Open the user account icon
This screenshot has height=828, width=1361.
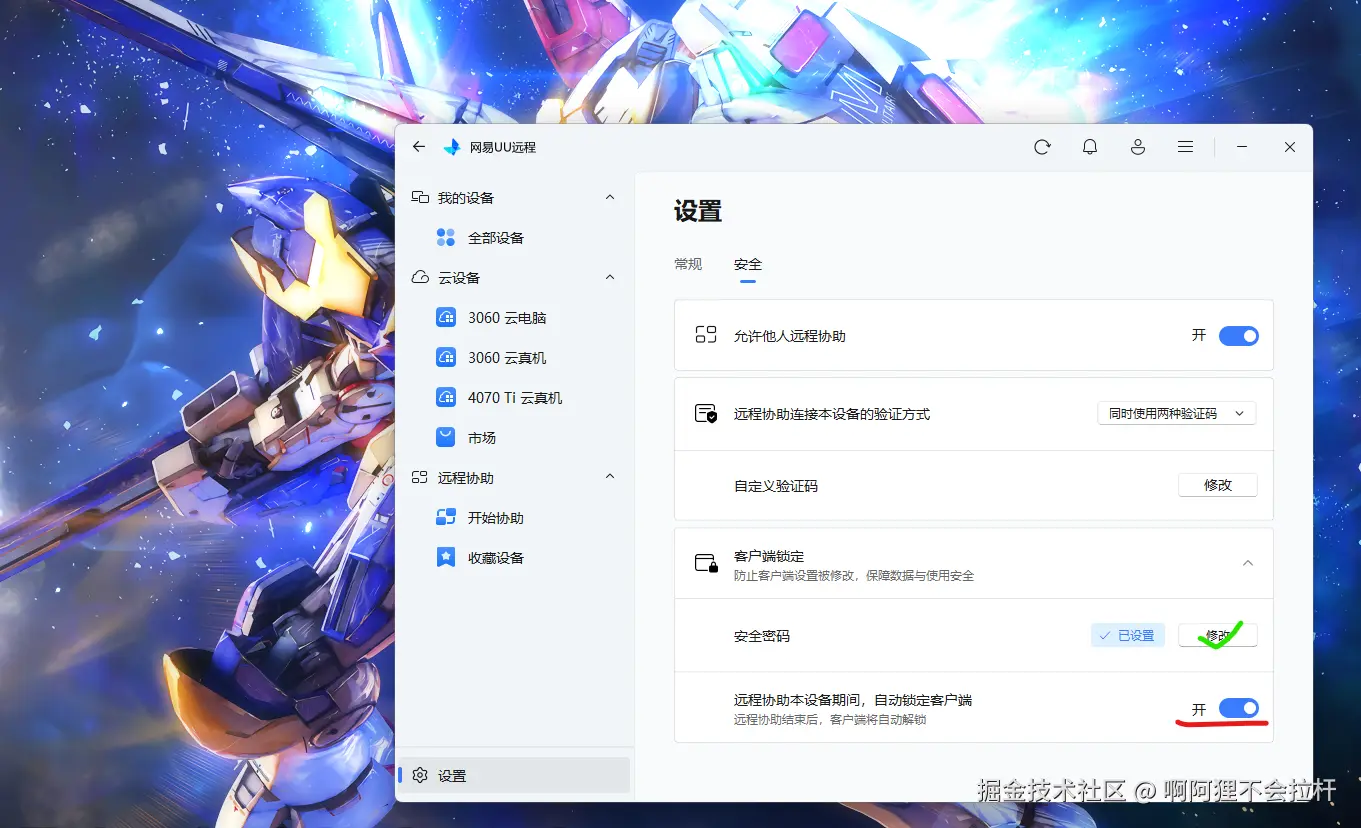1138,147
